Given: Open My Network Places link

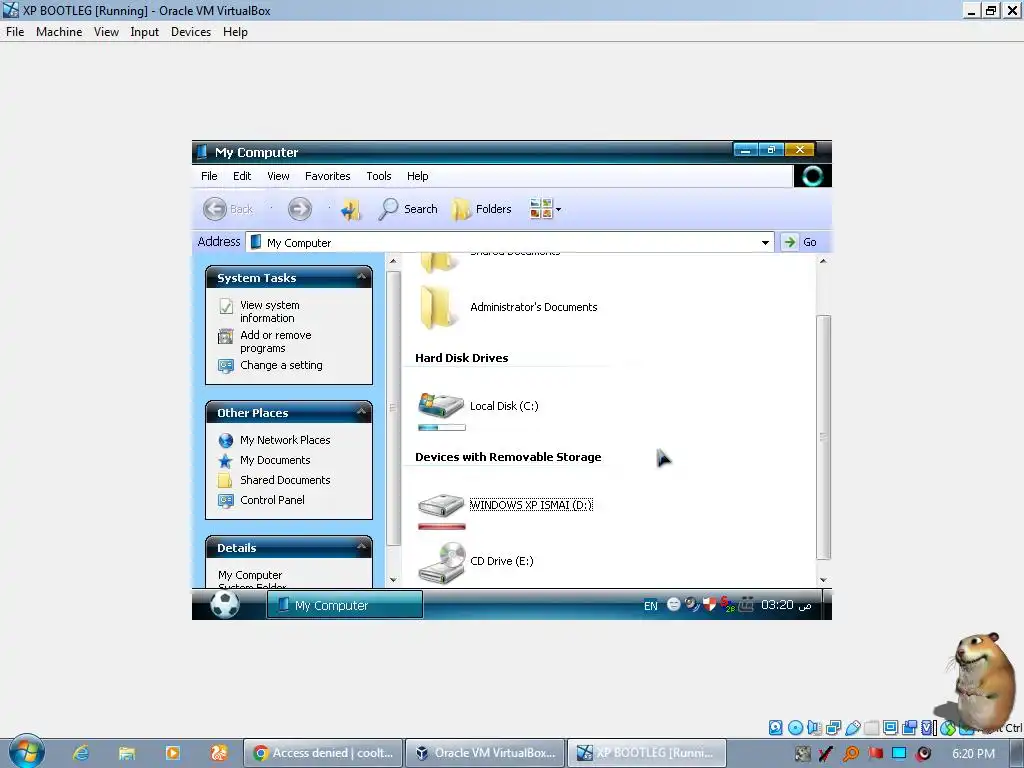Looking at the screenshot, I should (x=285, y=440).
